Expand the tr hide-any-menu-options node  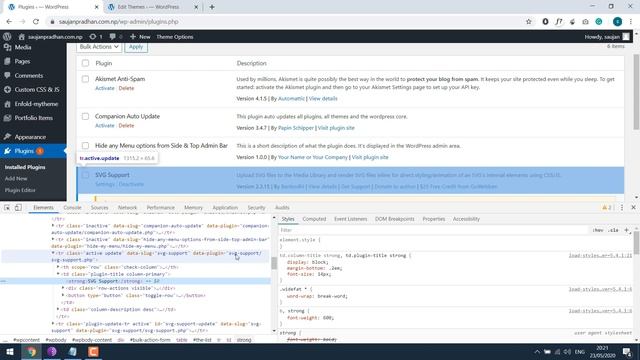pyautogui.click(x=53, y=239)
